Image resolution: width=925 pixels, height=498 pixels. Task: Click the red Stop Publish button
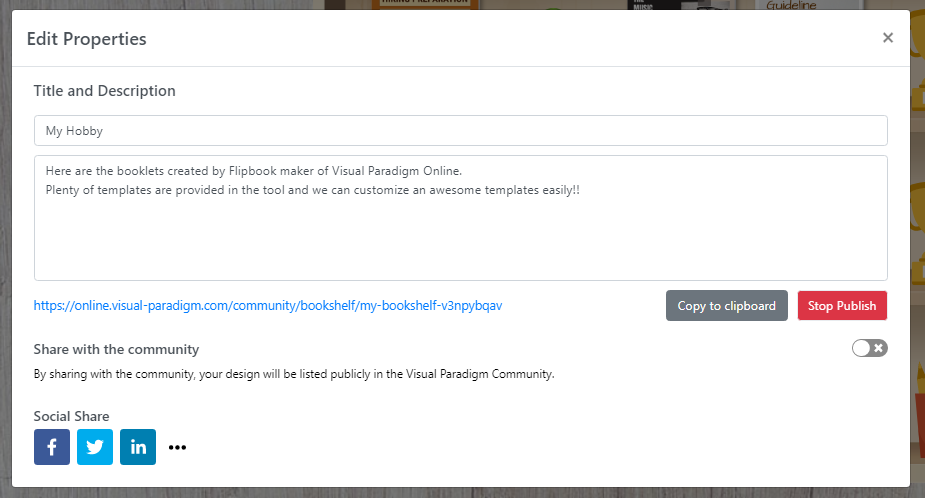842,306
